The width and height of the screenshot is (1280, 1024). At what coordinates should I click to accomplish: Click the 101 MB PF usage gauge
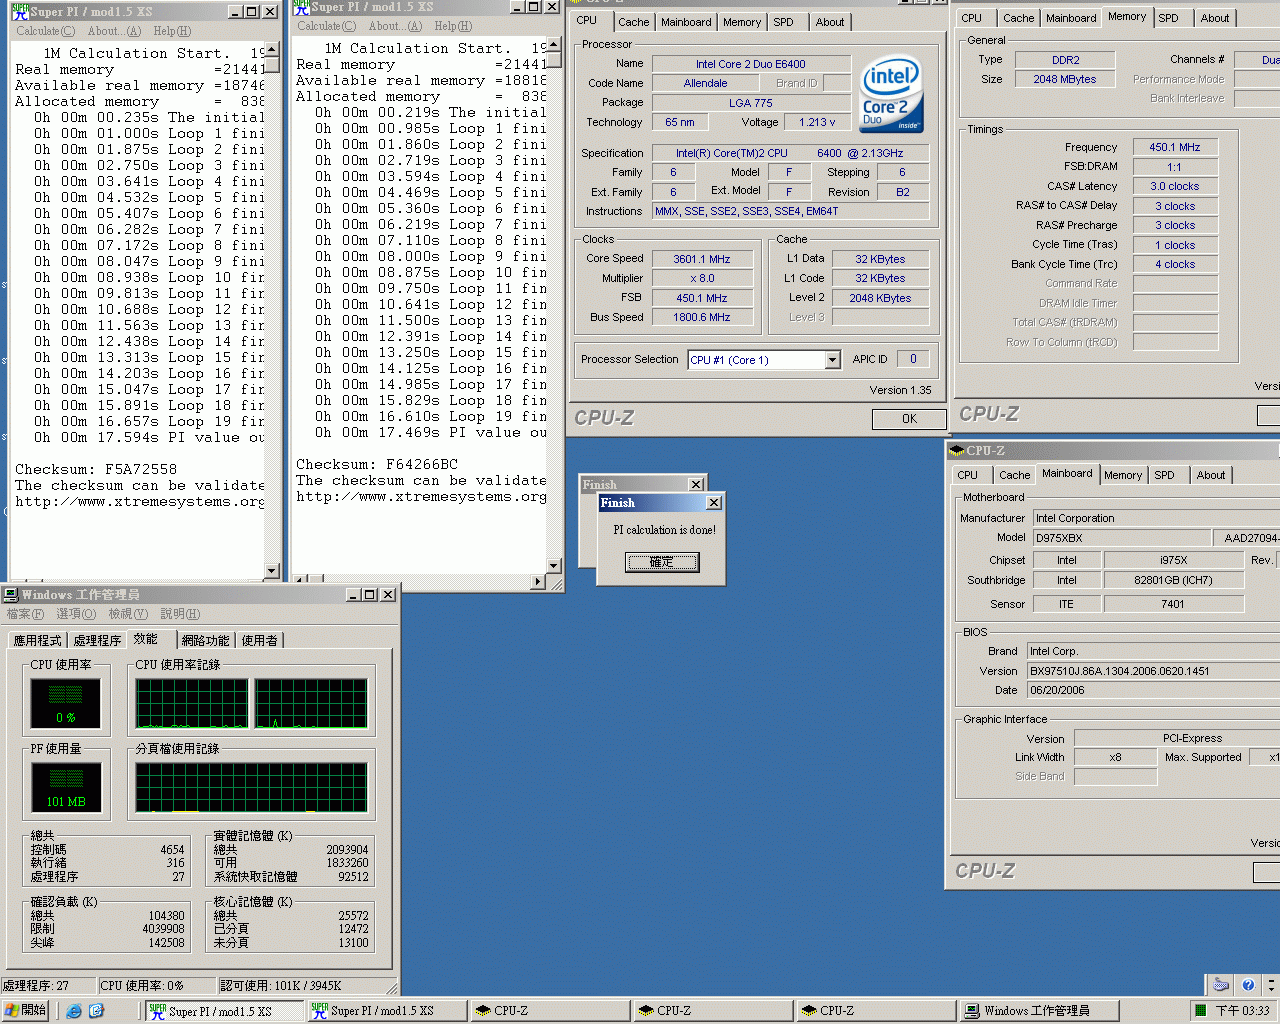pyautogui.click(x=66, y=788)
